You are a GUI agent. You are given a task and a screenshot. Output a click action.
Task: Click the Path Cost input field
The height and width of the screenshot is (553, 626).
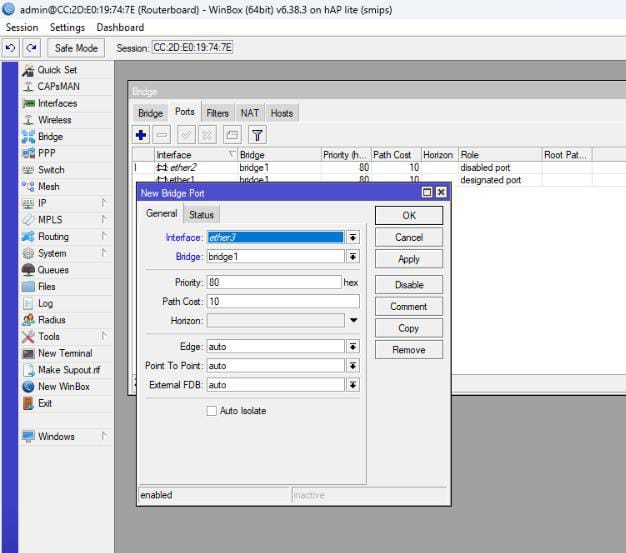[283, 301]
